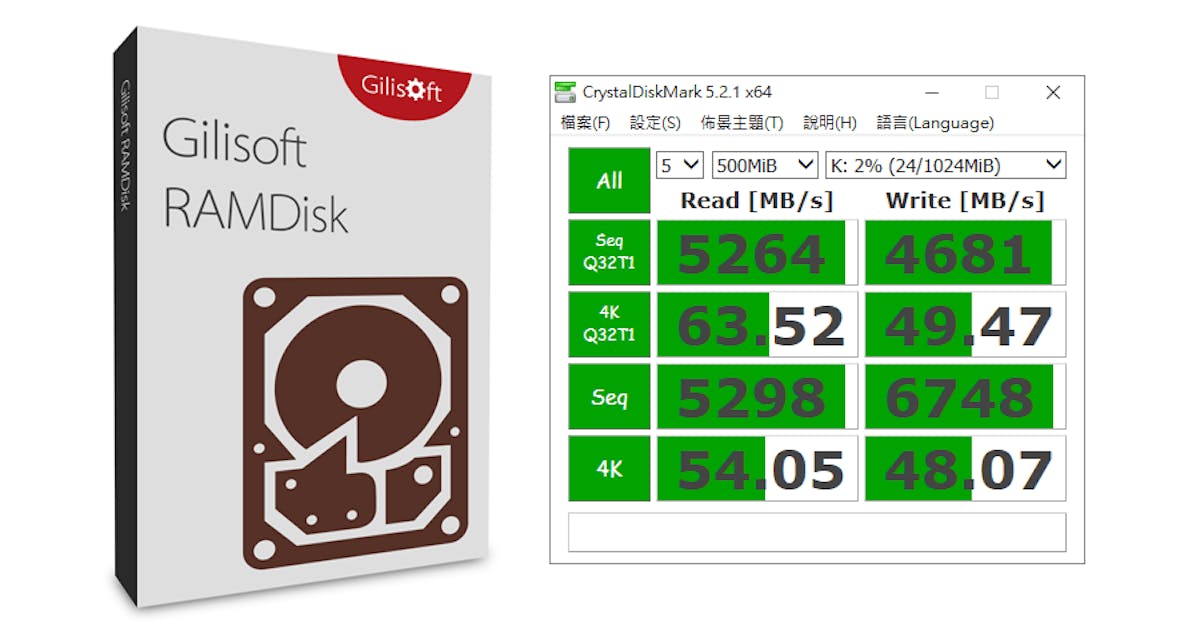Image resolution: width=1200 pixels, height=630 pixels.
Task: Open the 檔案(F) menu
Action: click(x=583, y=123)
